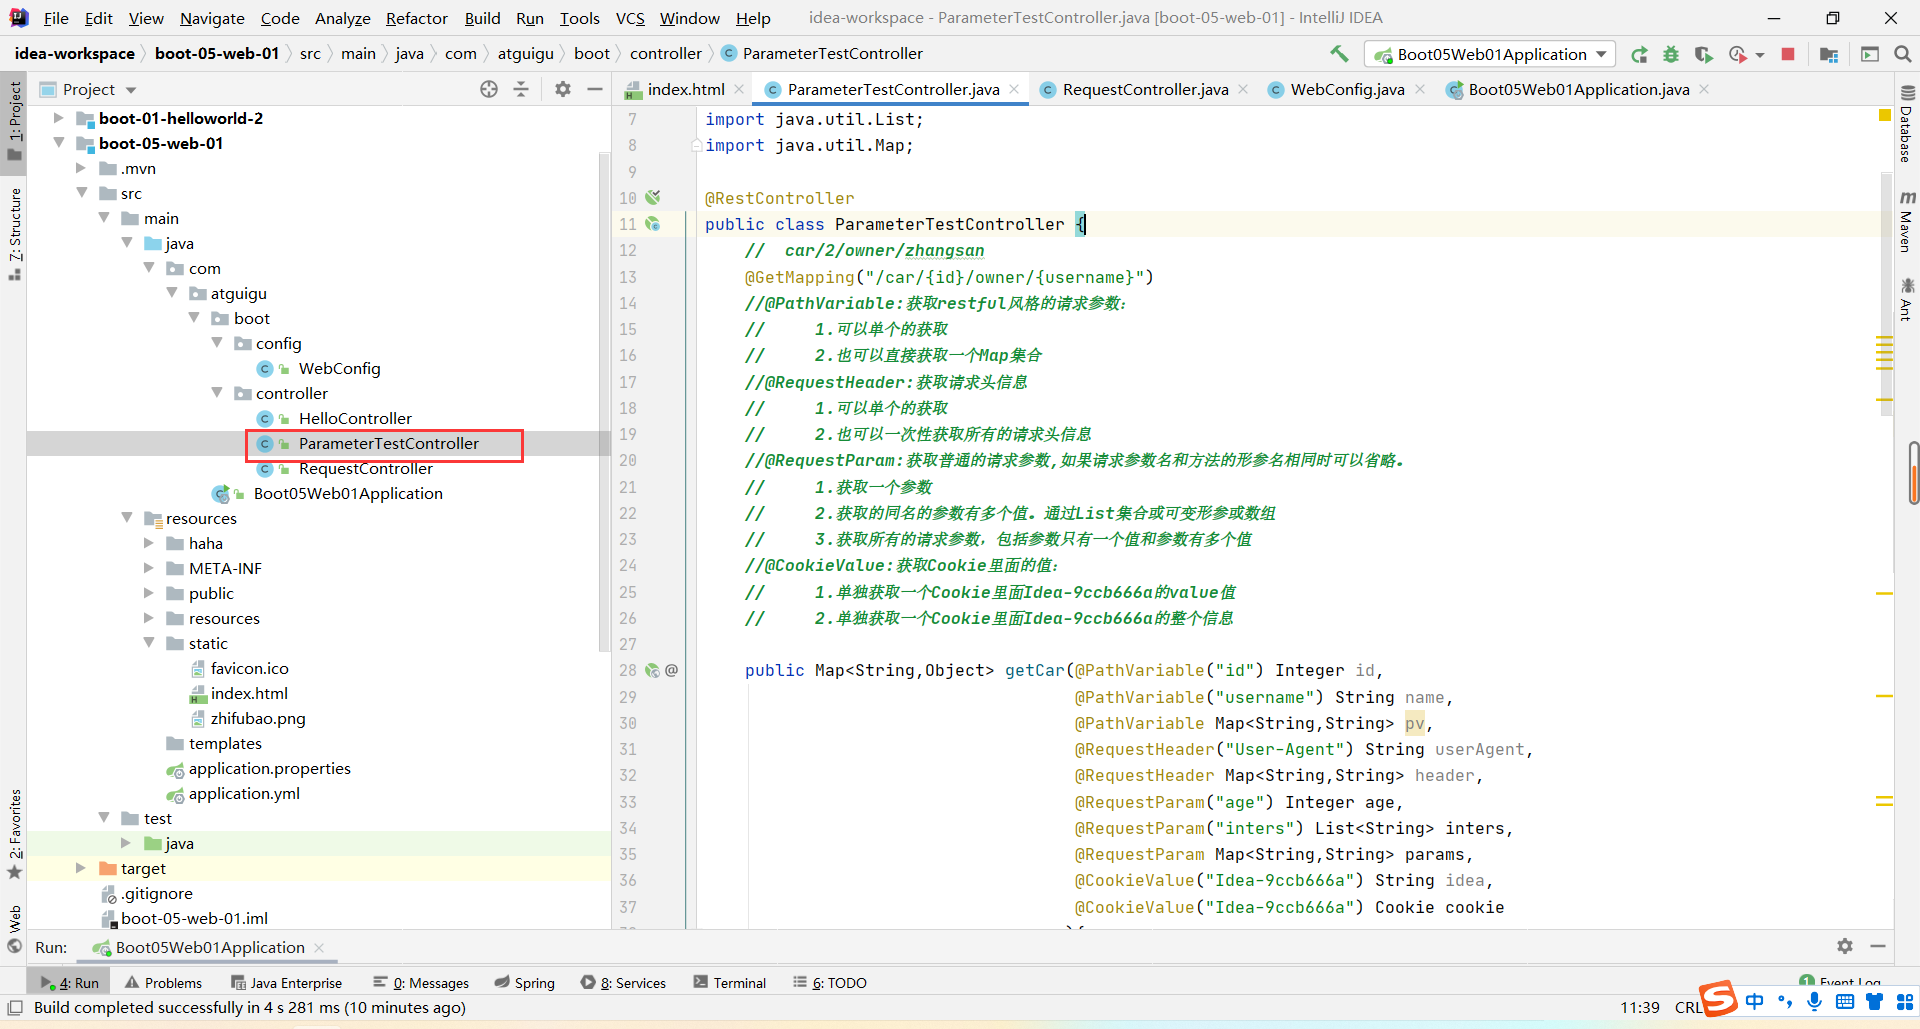The width and height of the screenshot is (1920, 1029).
Task: Open the Refactor menu
Action: click(416, 18)
